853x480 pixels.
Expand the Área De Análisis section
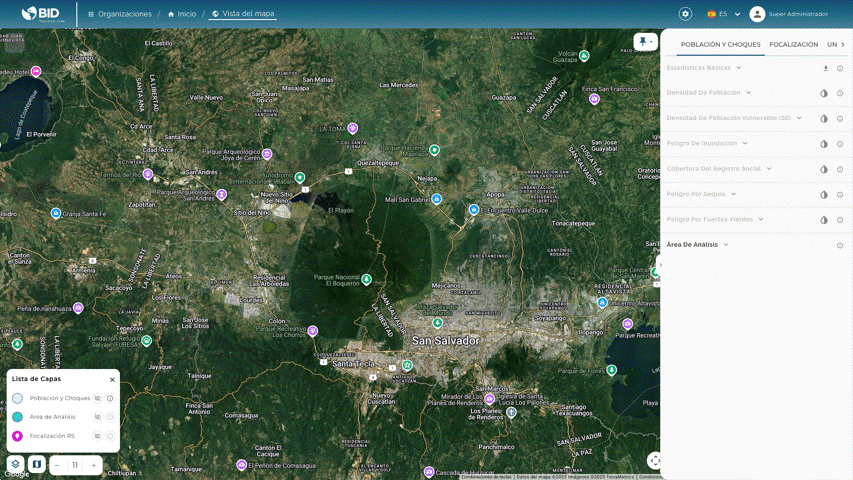[725, 245]
